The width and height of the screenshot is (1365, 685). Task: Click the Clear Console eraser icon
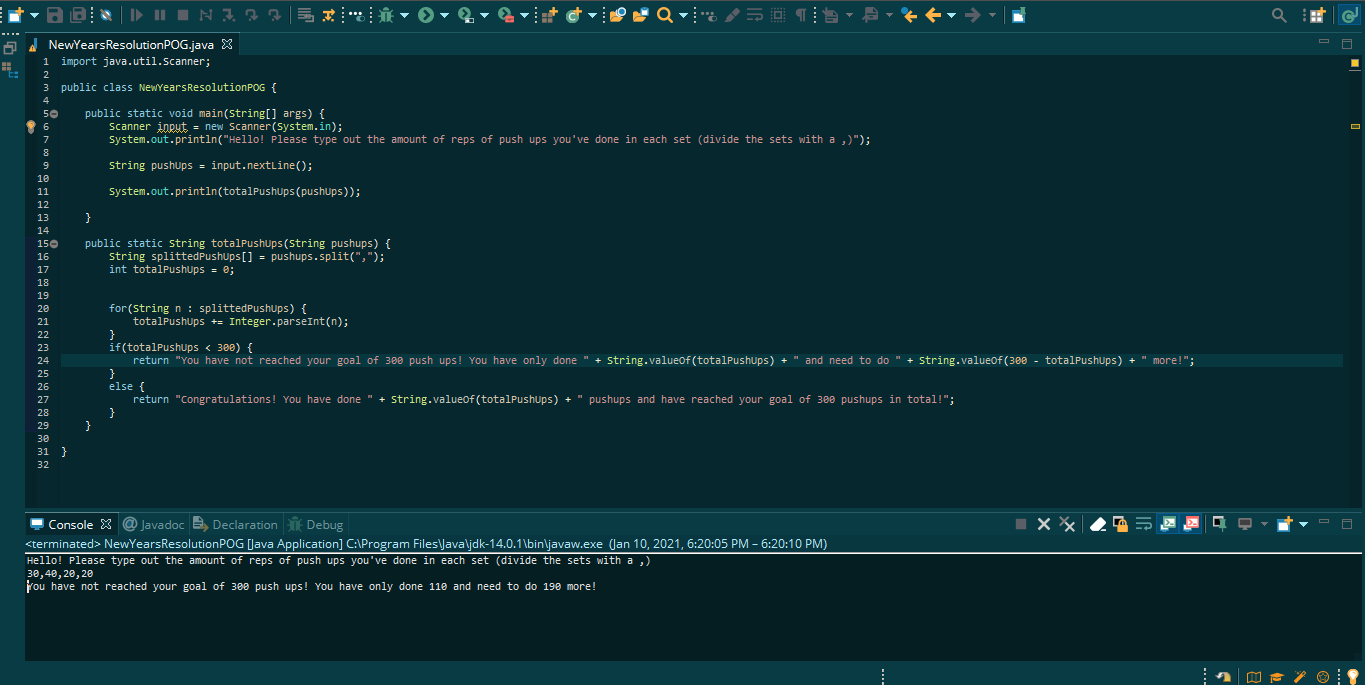pyautogui.click(x=1098, y=524)
